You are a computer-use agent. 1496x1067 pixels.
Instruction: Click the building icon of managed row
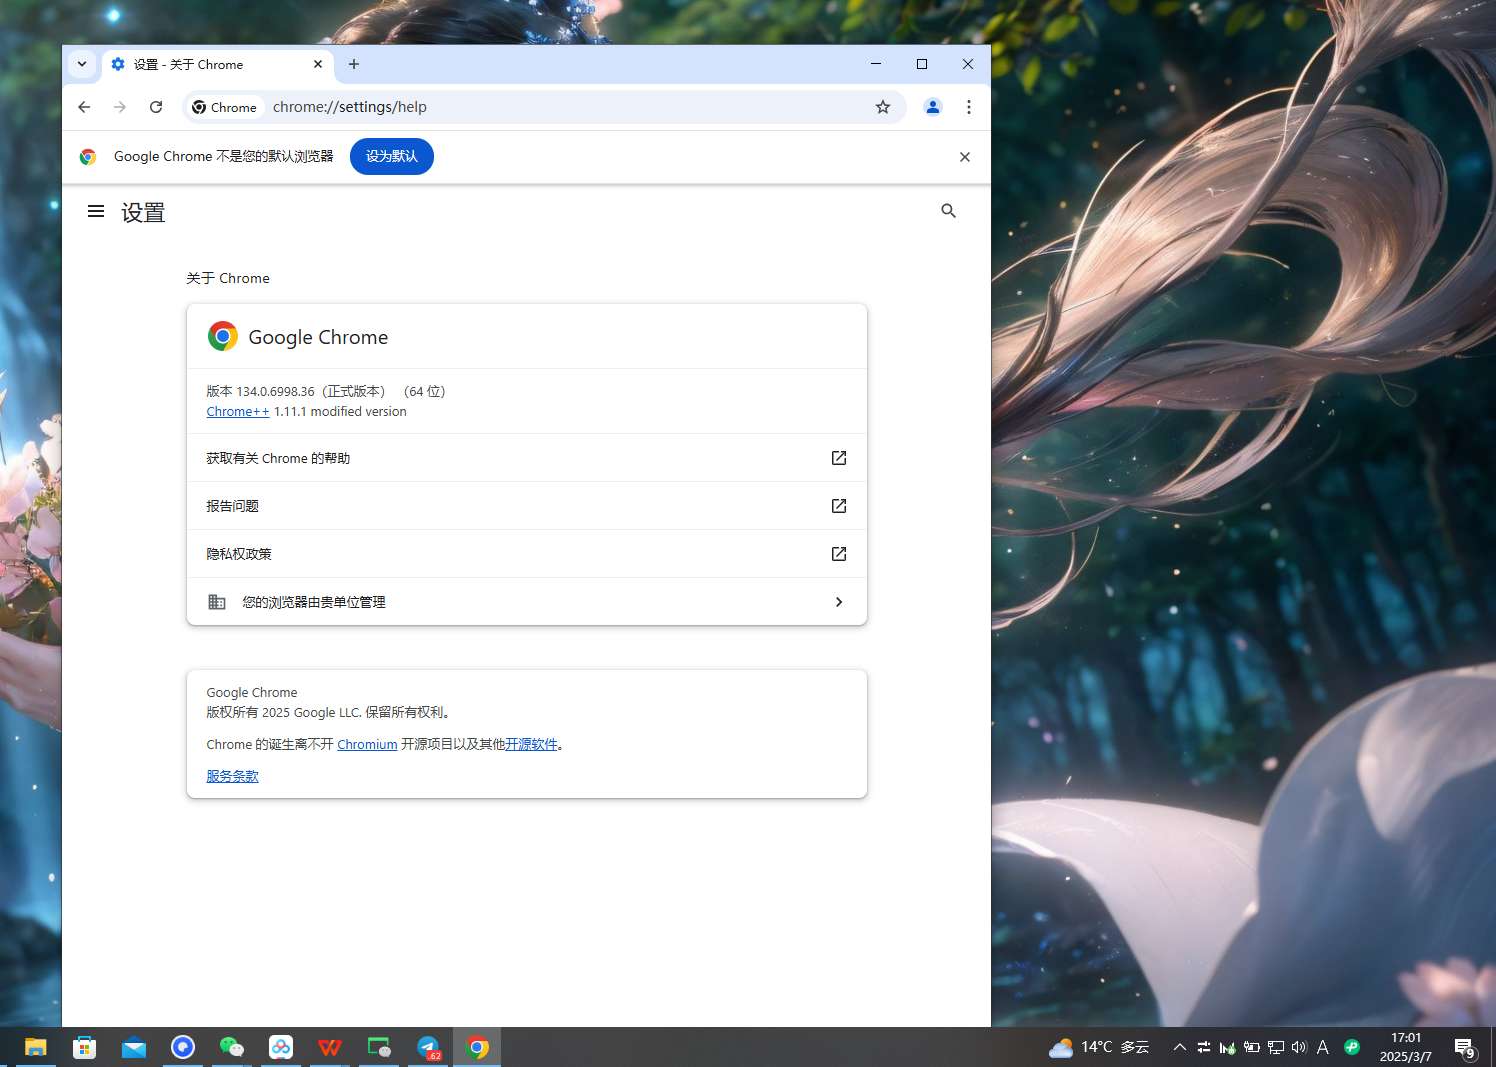217,602
